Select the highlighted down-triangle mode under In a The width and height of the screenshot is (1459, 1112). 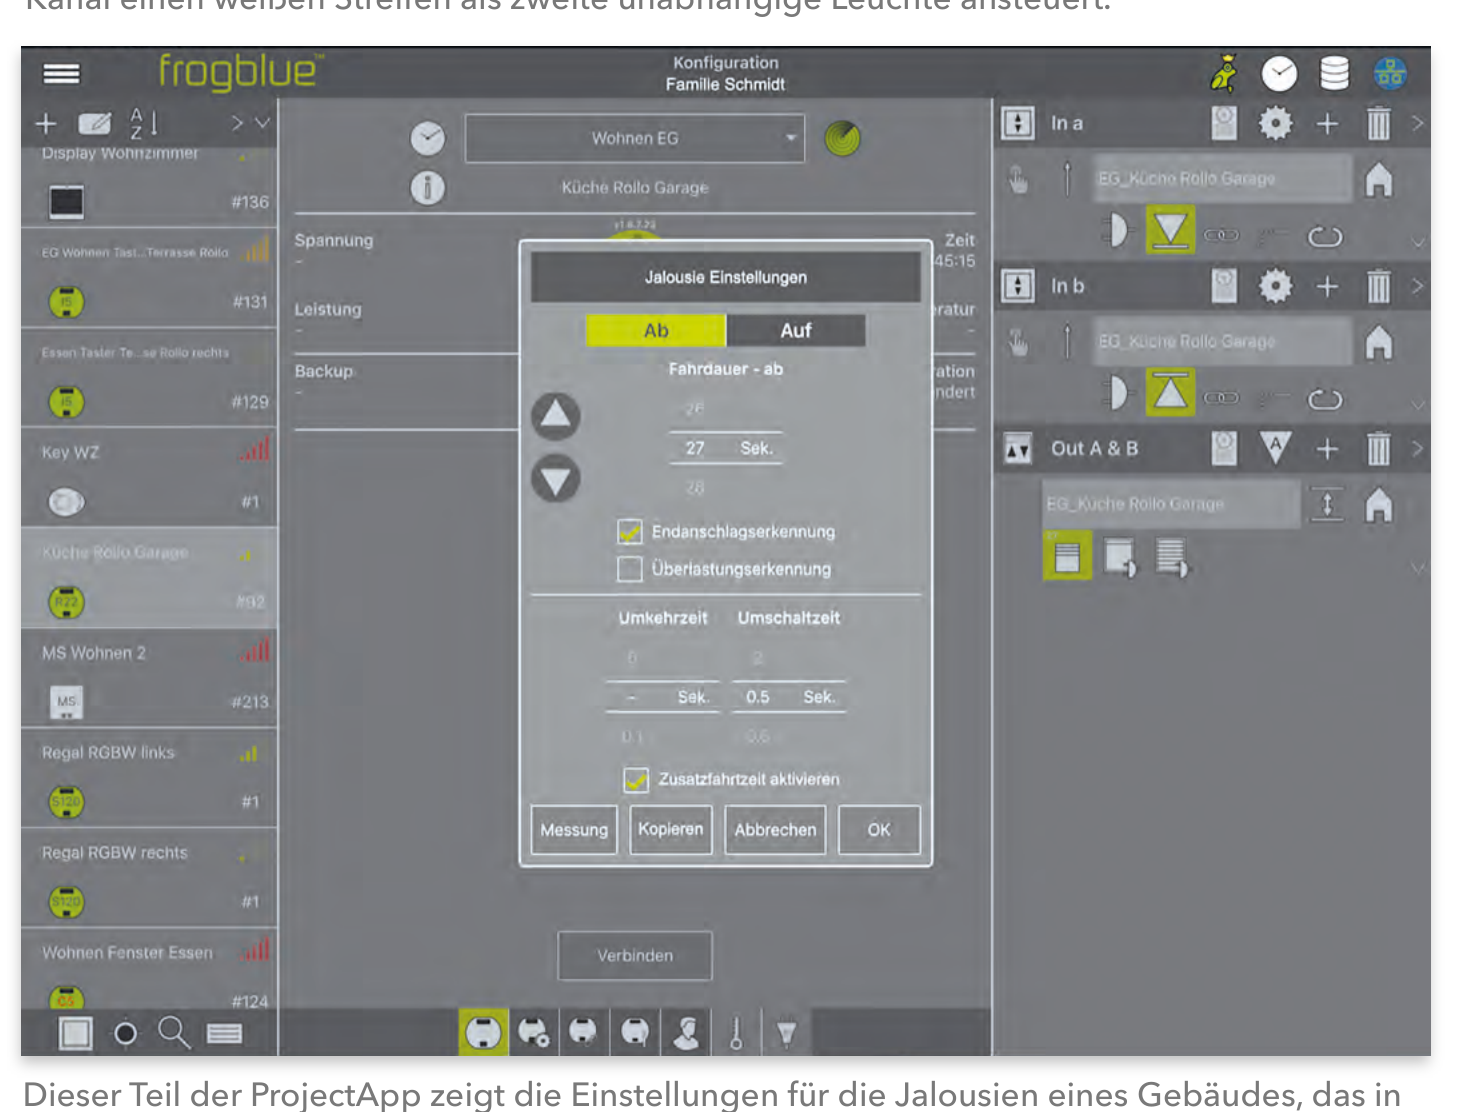(1170, 230)
